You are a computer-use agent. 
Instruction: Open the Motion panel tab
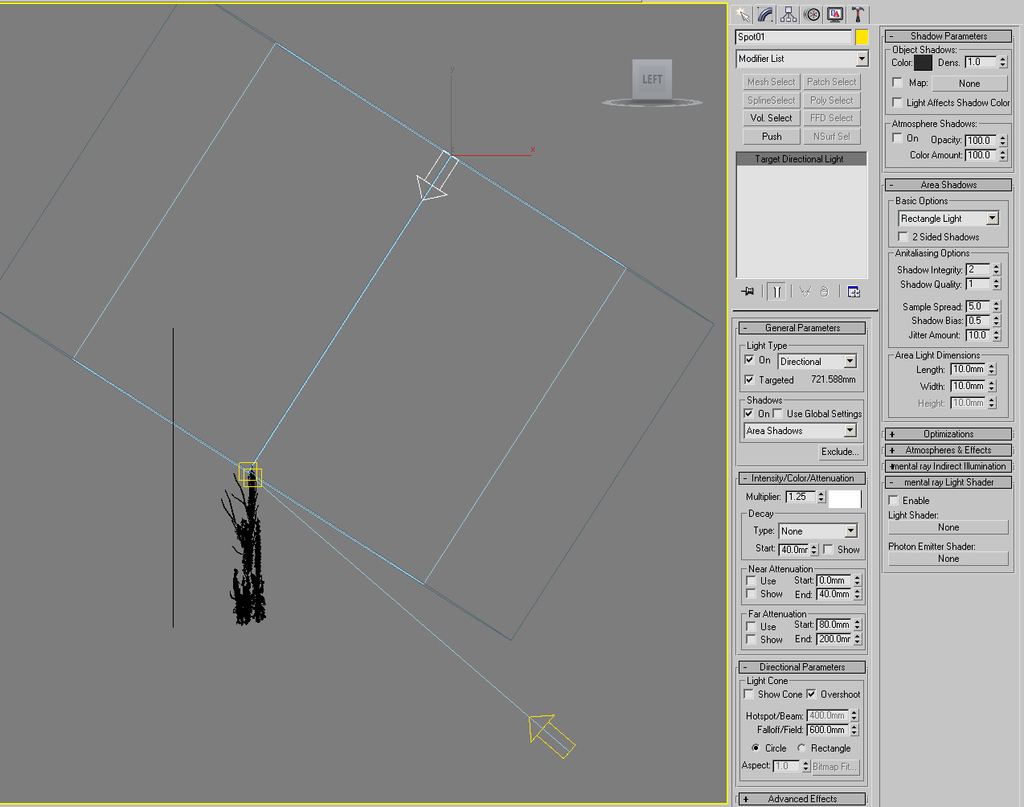pyautogui.click(x=812, y=14)
